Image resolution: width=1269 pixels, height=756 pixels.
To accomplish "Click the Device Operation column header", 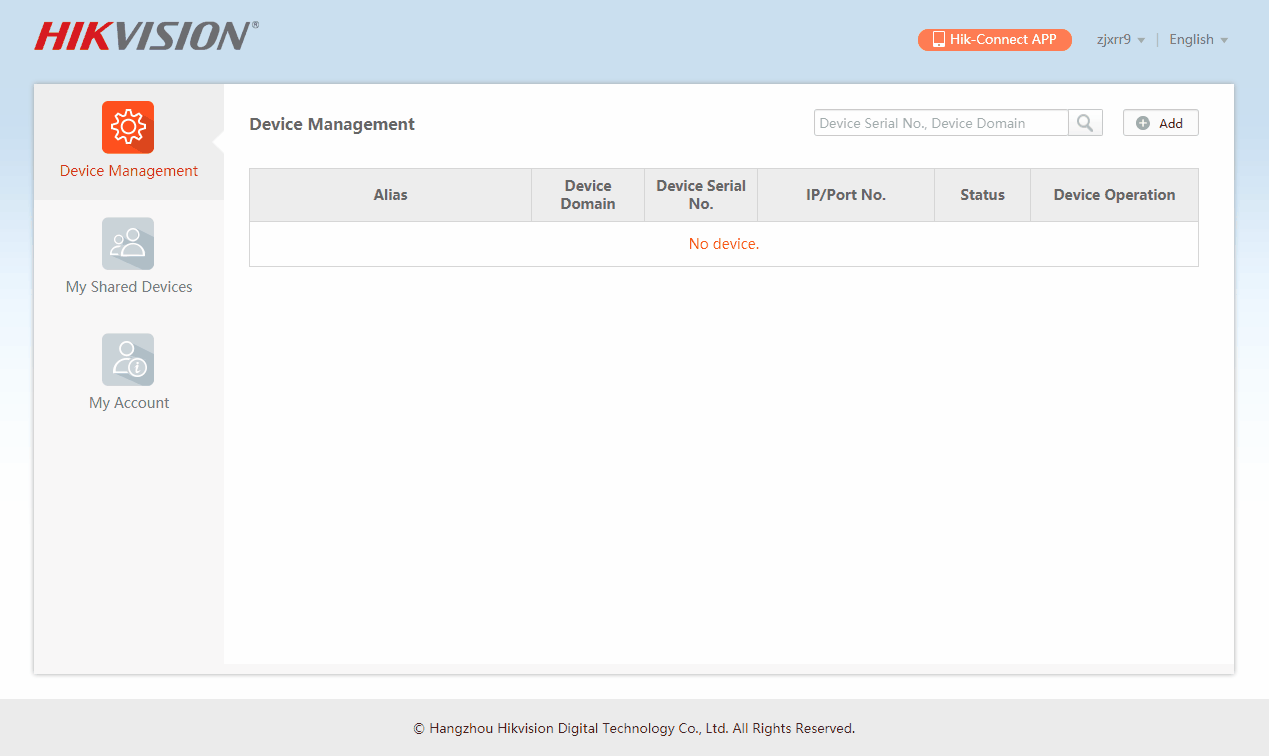I will pyautogui.click(x=1114, y=195).
